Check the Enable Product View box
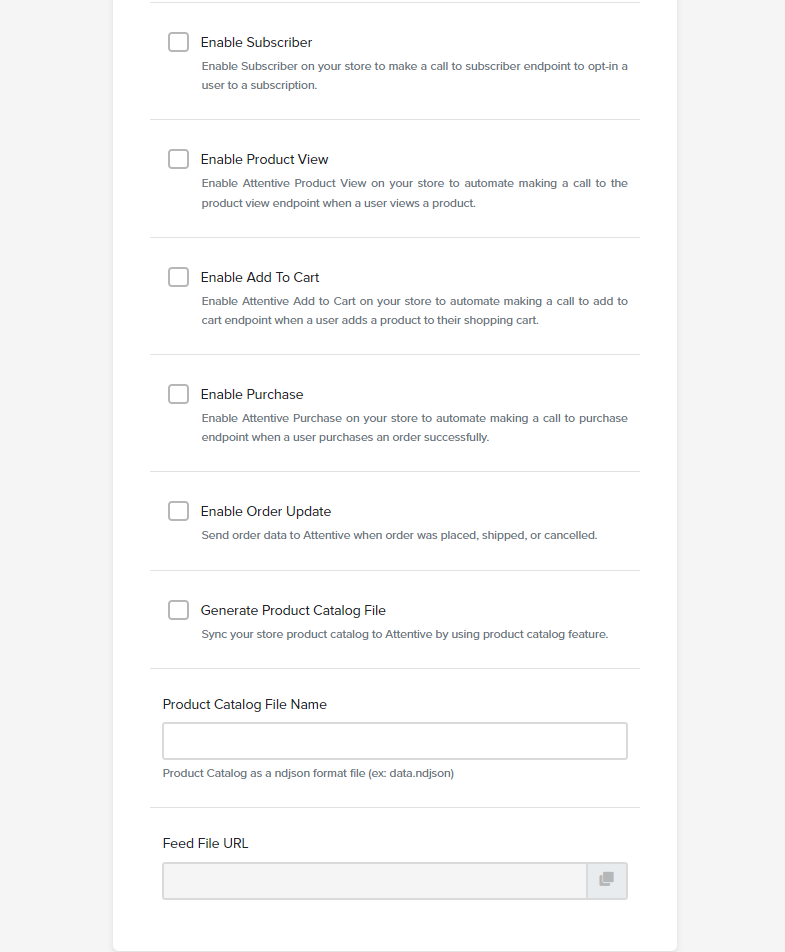 click(178, 159)
